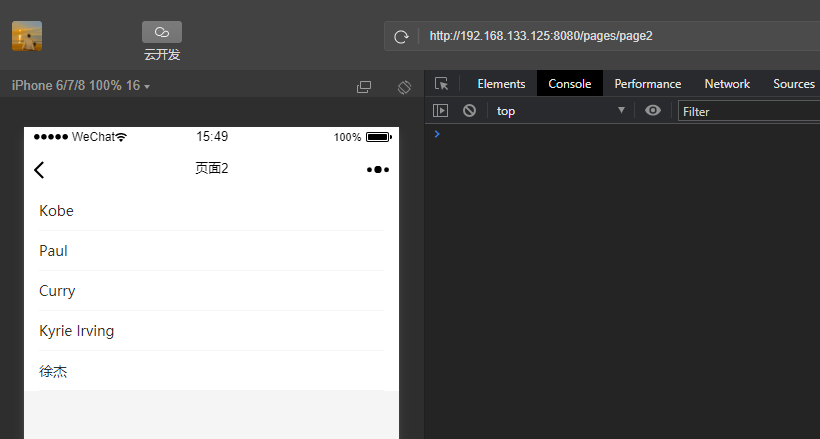Open the iPhone 6/7/8 device dropdown

[x=81, y=86]
